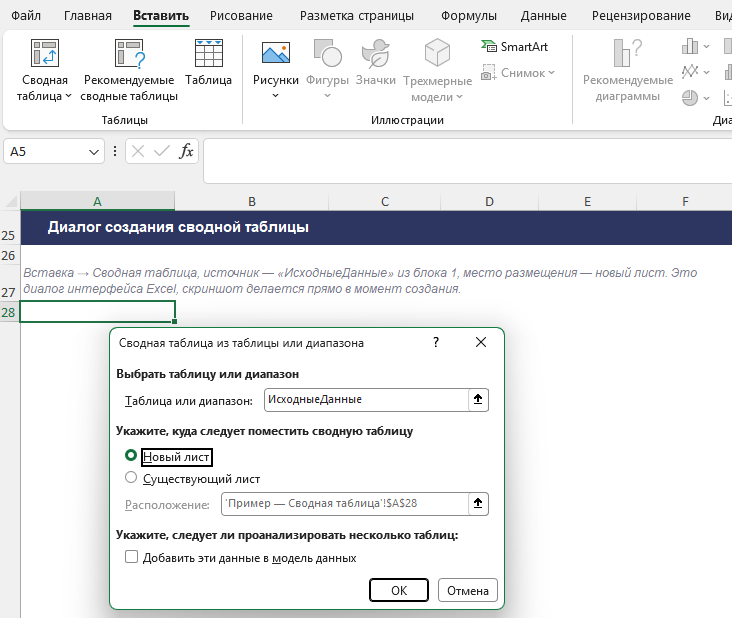This screenshot has width=732, height=618.
Task: Click the dialog help question mark
Action: point(436,342)
